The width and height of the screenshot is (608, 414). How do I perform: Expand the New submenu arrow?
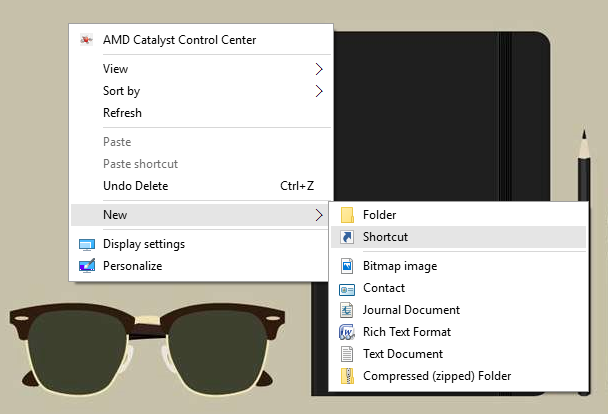pyautogui.click(x=319, y=215)
